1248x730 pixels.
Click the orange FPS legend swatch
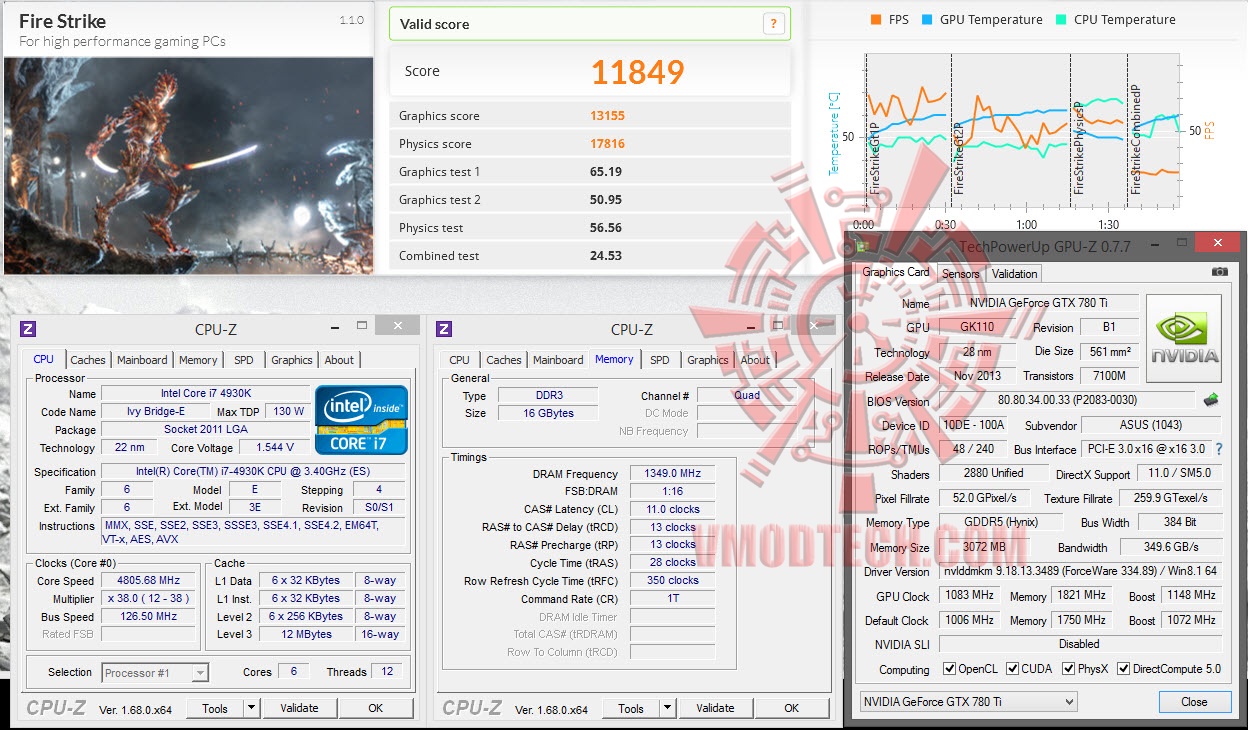coord(876,20)
